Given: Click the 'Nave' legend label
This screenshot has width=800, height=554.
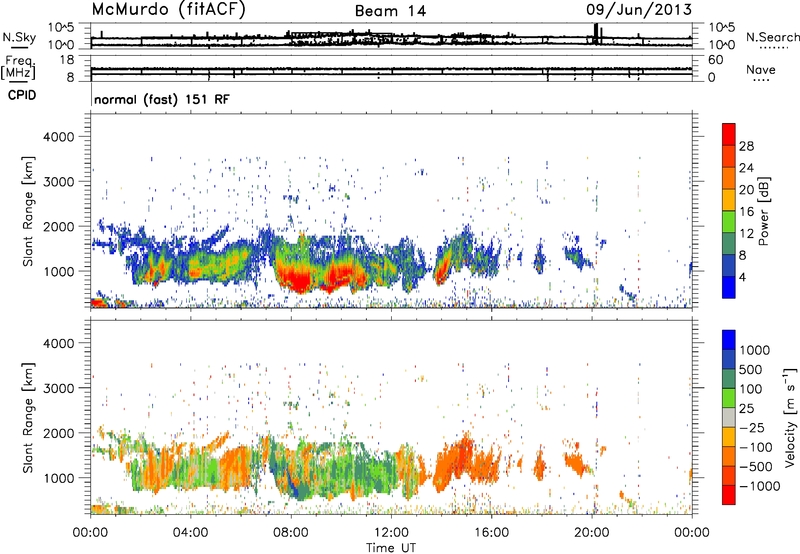Looking at the screenshot, I should tap(761, 70).
